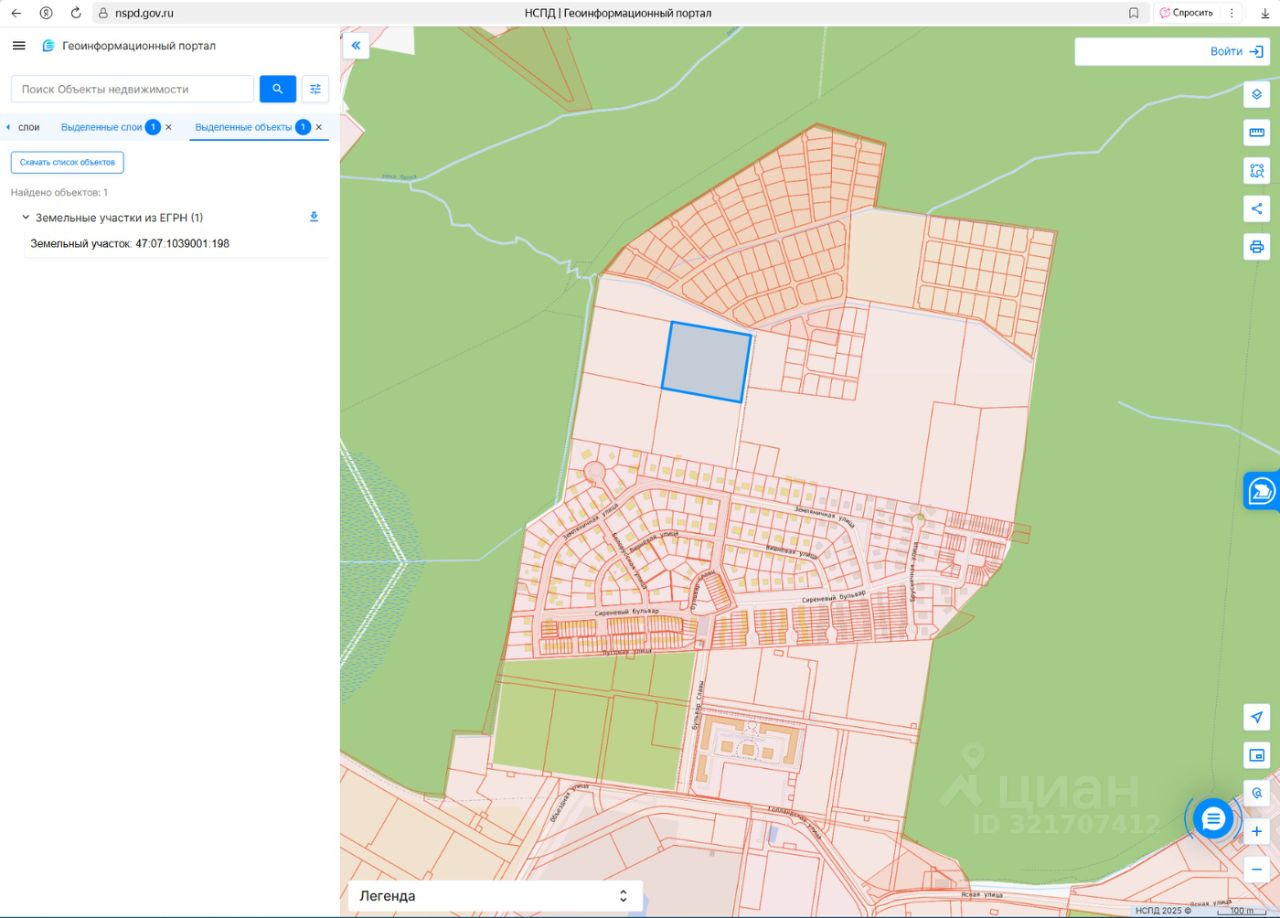
Task: Close the Выделенные объекты tab
Action: (x=319, y=127)
